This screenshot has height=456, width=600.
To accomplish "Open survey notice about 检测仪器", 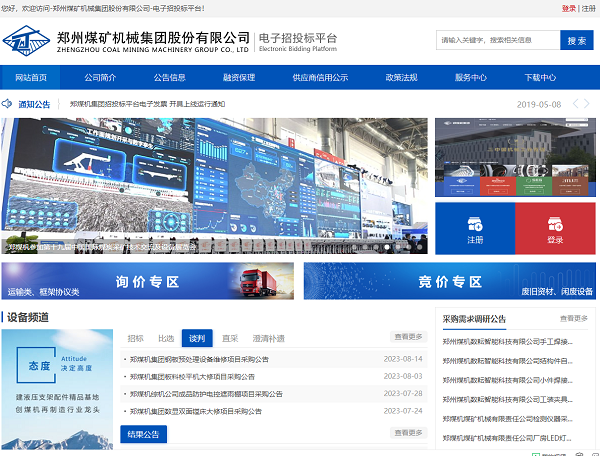I will tap(507, 419).
